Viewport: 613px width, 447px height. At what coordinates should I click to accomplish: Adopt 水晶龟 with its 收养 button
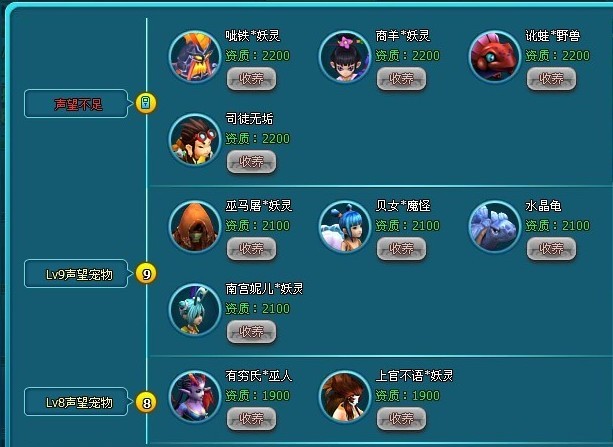[x=551, y=248]
